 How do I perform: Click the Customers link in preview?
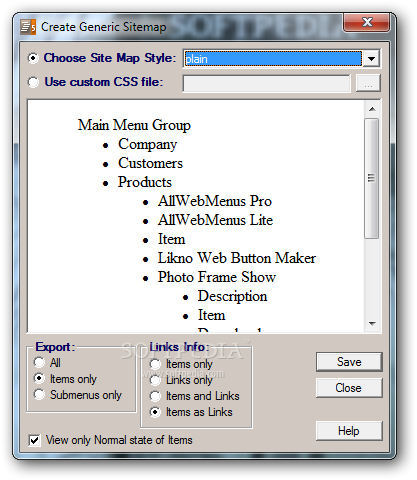pos(151,163)
